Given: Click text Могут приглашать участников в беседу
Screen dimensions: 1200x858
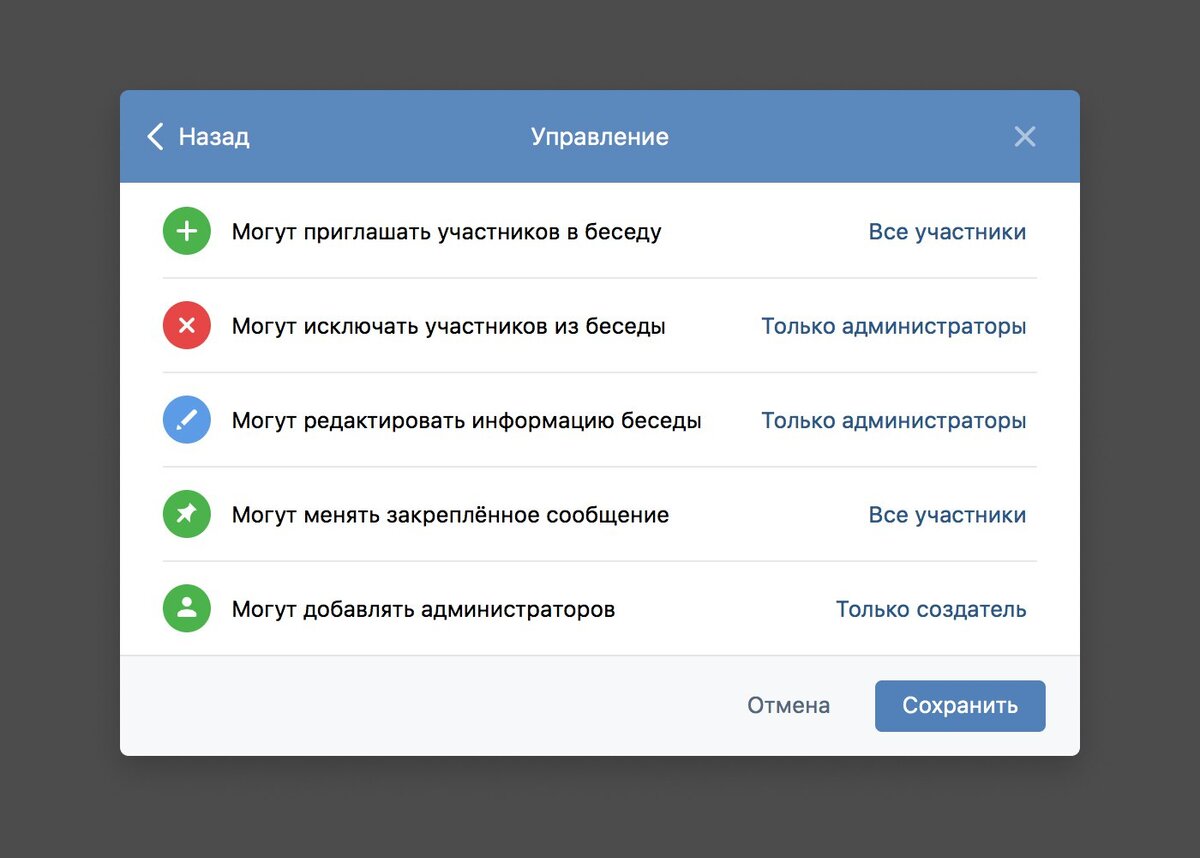Looking at the screenshot, I should pos(447,232).
